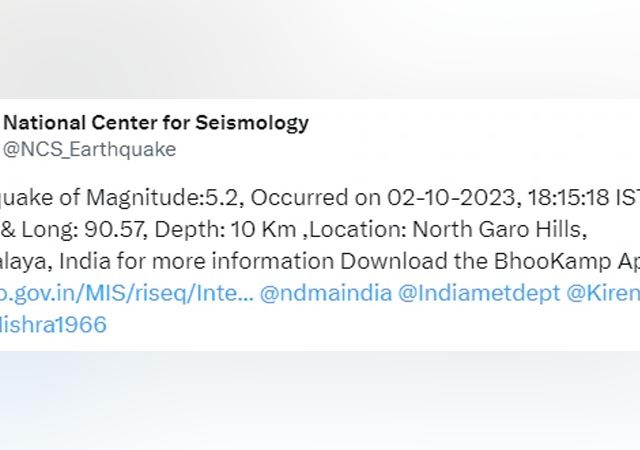The height and width of the screenshot is (450, 640).
Task: Open the partially visible @Kiren mention
Action: tap(603, 293)
